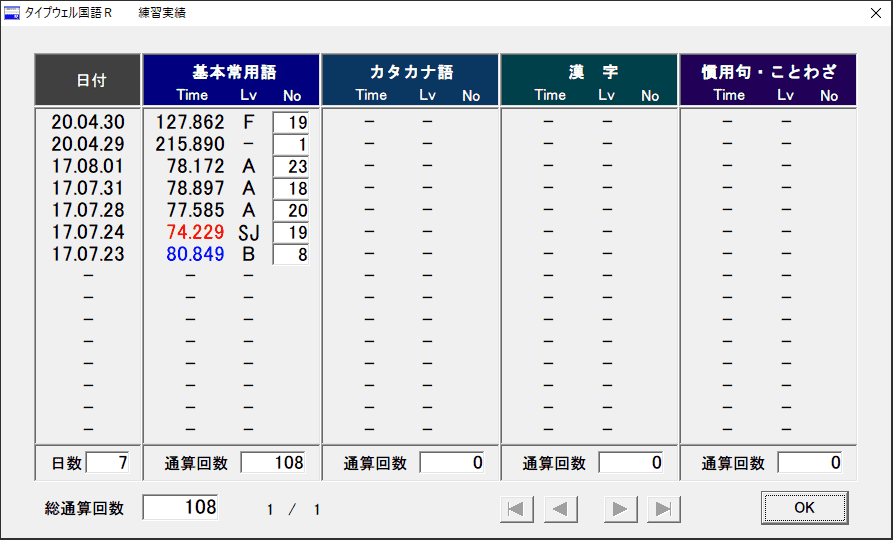Go to the next page arrow

click(x=620, y=509)
